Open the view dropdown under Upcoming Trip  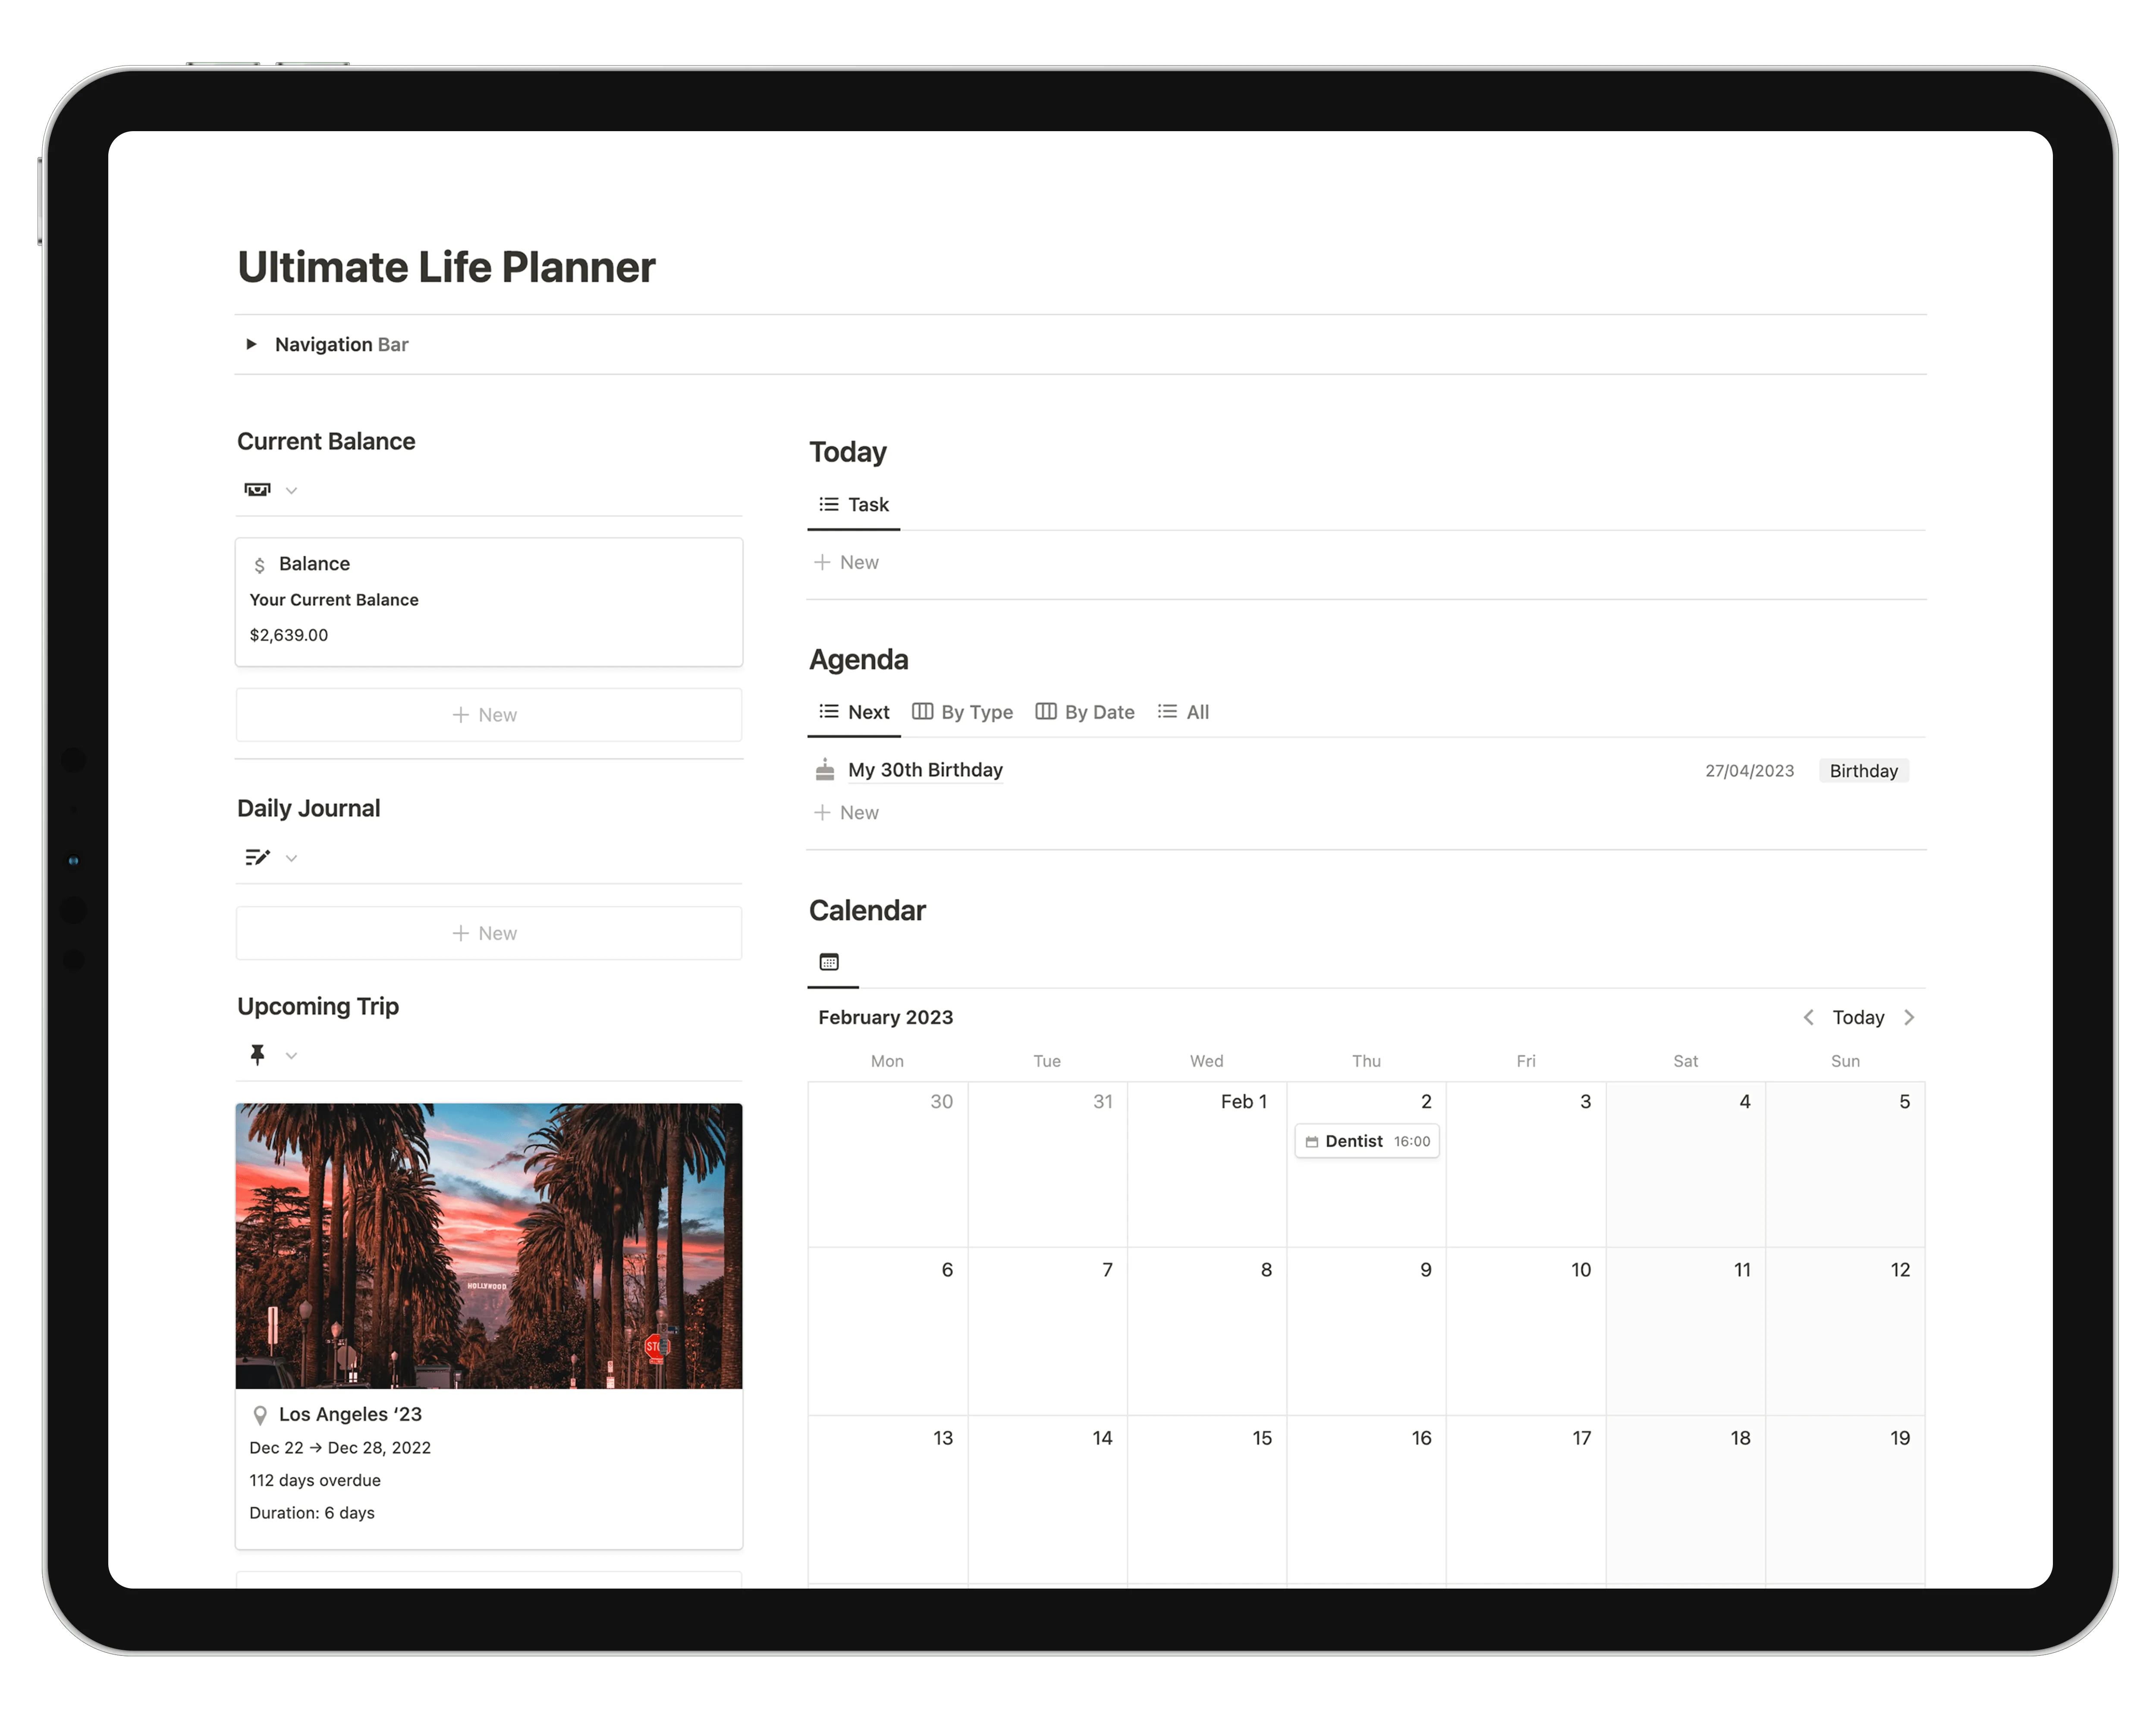291,1055
